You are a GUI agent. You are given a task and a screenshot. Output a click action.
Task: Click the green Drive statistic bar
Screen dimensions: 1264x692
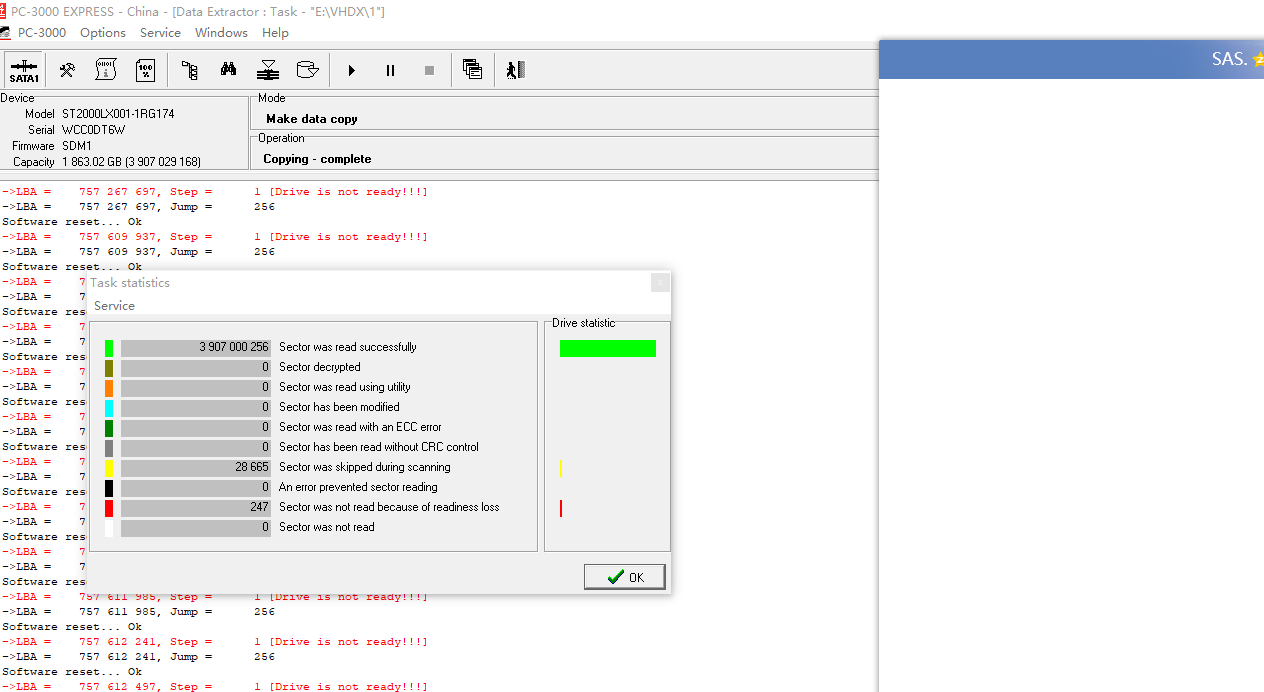(607, 348)
